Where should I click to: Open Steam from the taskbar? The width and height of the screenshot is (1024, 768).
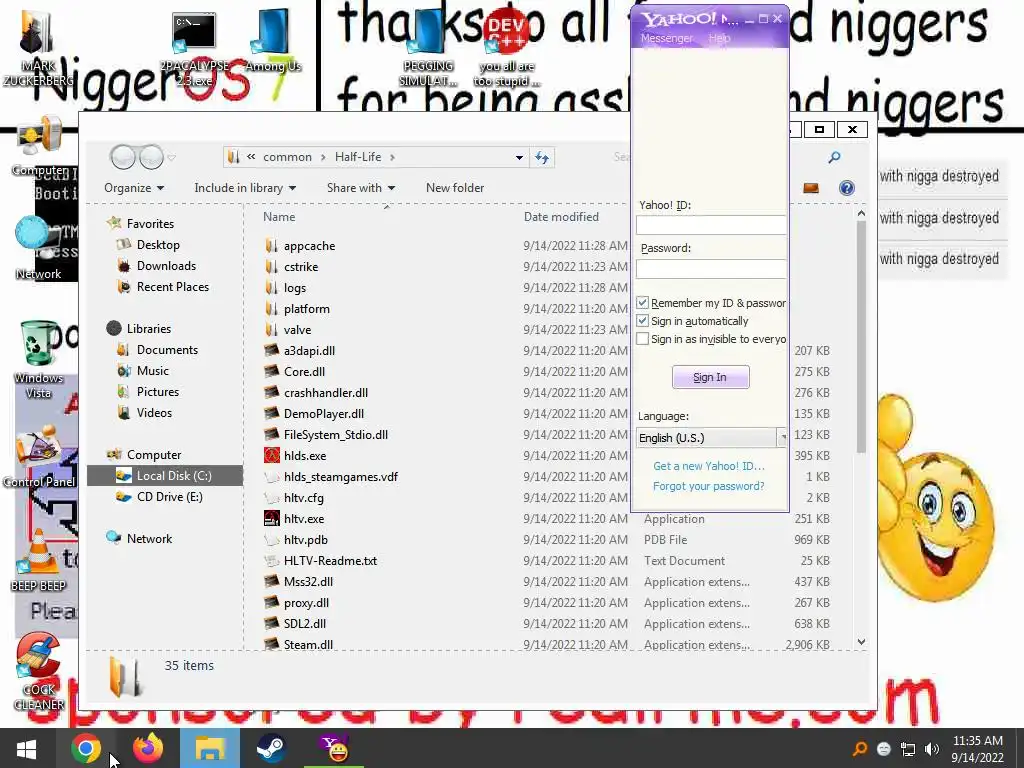point(270,748)
